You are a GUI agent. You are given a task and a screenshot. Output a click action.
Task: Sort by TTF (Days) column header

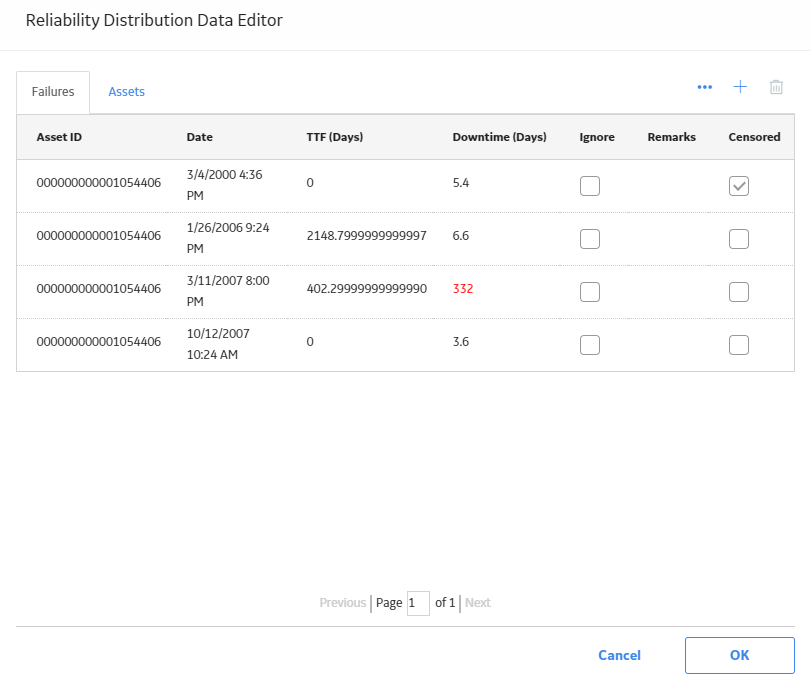pos(335,137)
